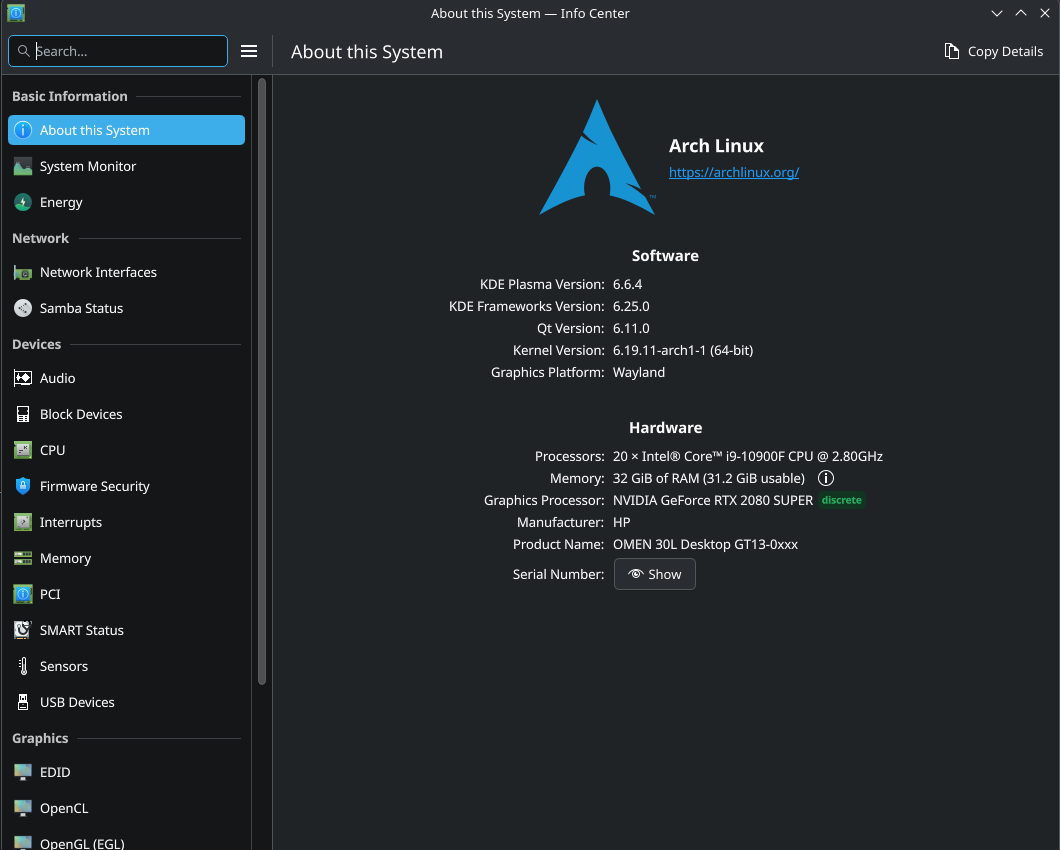Select the Interrupts icon in sidebar

23,522
